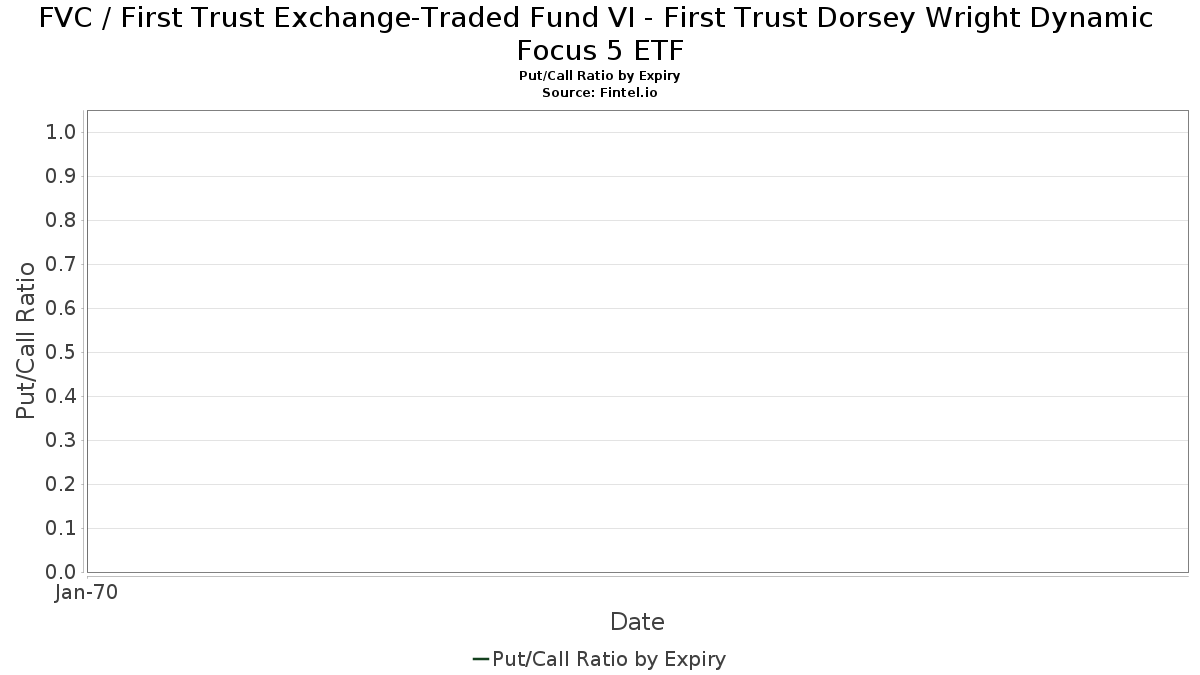The image size is (1200, 675).
Task: Click the 0.2 y-axis tick label
Action: (61, 484)
